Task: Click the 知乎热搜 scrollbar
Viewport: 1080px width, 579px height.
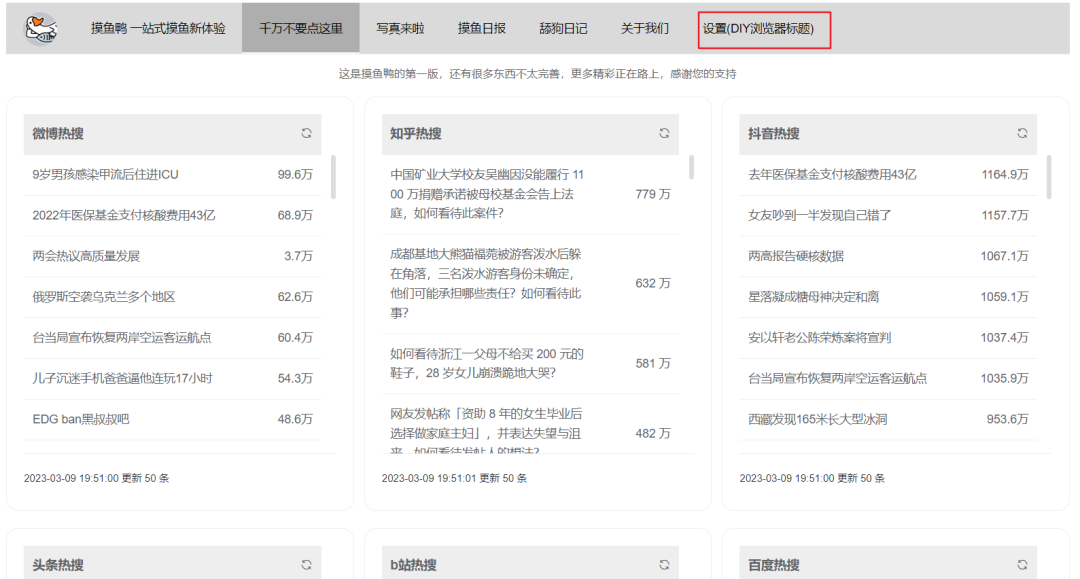Action: point(691,167)
